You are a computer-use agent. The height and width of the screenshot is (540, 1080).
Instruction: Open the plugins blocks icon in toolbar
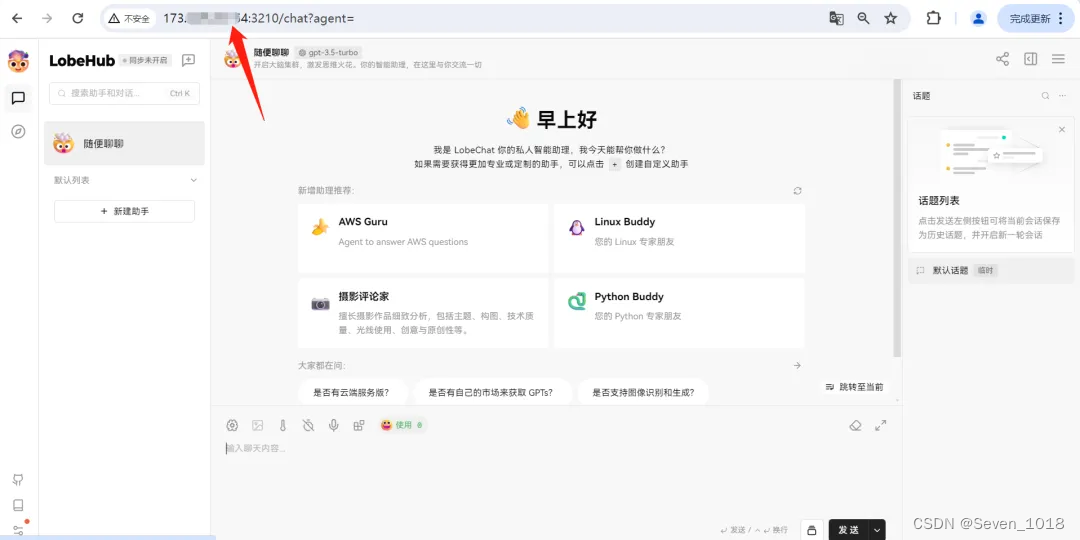point(359,426)
